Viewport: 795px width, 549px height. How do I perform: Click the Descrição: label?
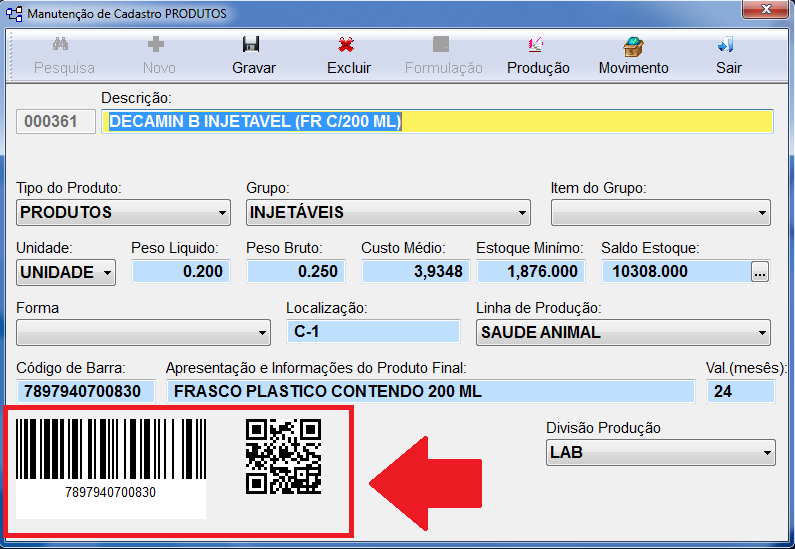pyautogui.click(x=136, y=97)
